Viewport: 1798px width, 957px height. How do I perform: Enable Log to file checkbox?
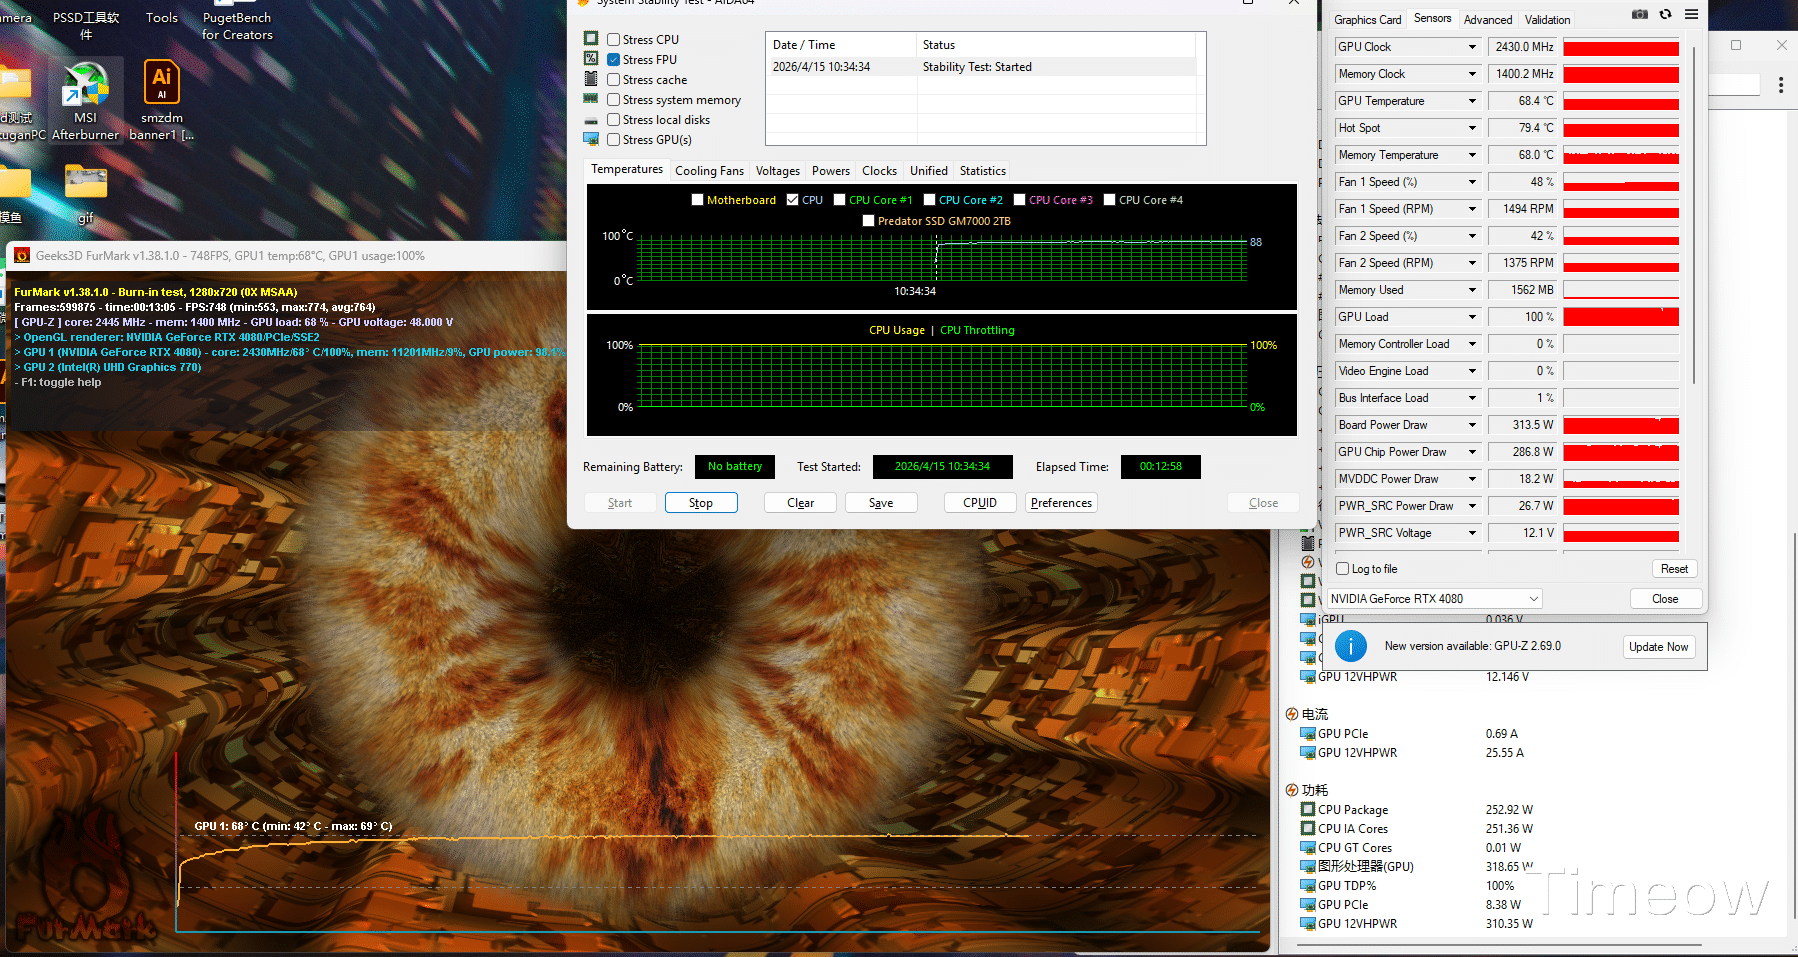[1343, 569]
